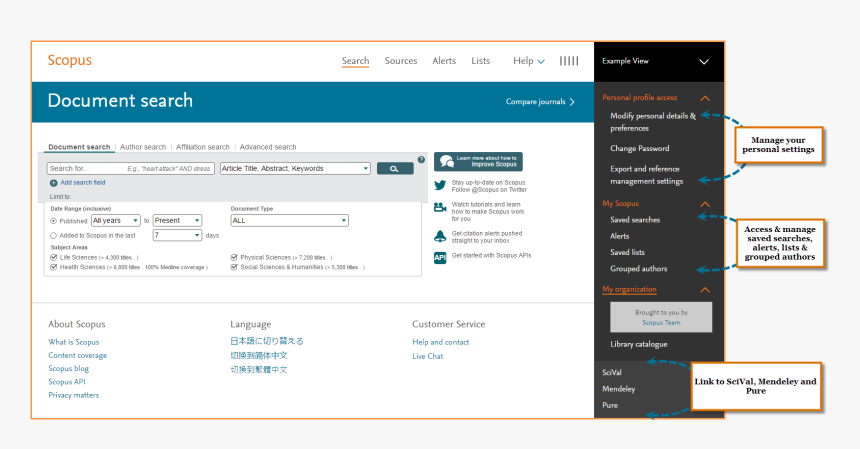Open Modify personal details & preferences
The height and width of the screenshot is (449, 860).
pos(653,122)
